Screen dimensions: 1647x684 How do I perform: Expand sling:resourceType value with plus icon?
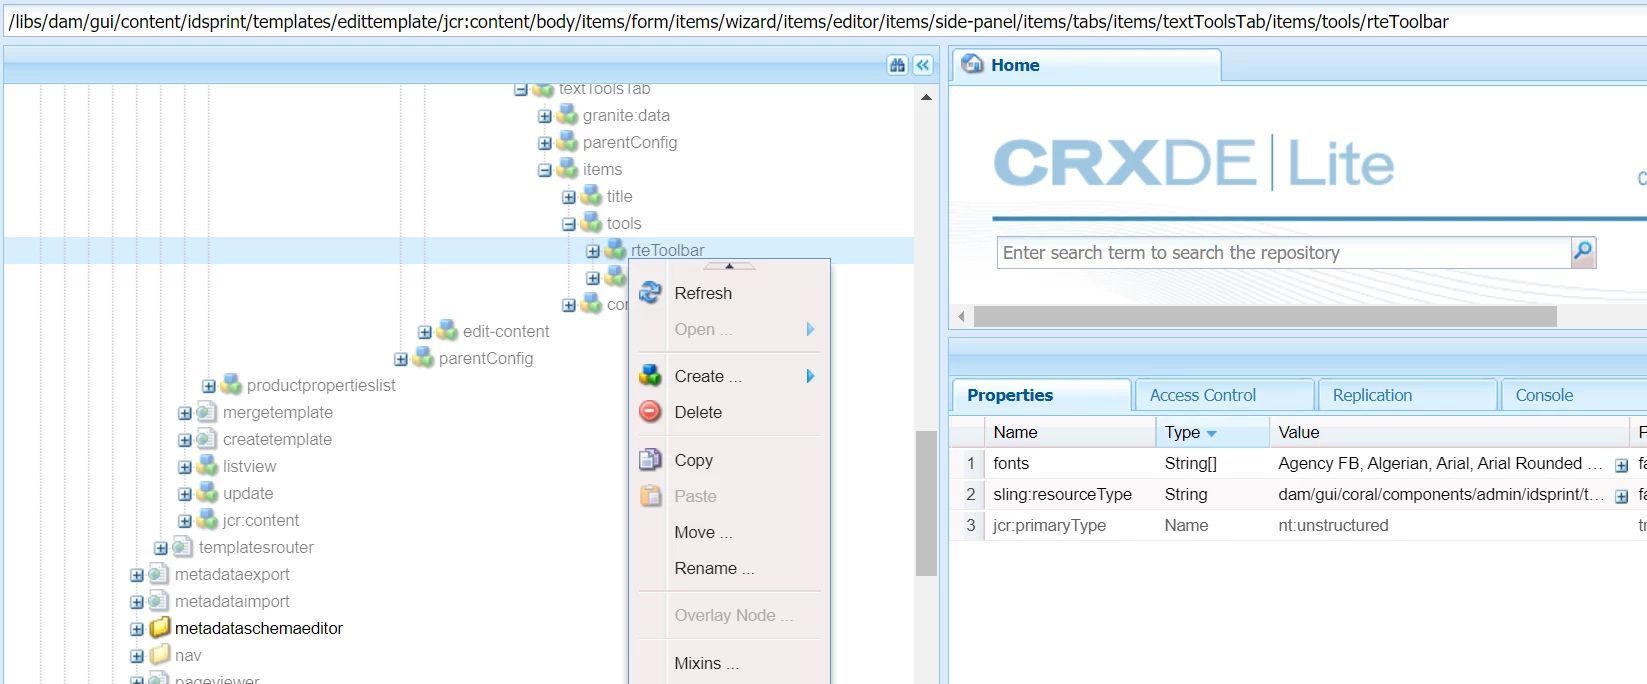pos(1621,496)
